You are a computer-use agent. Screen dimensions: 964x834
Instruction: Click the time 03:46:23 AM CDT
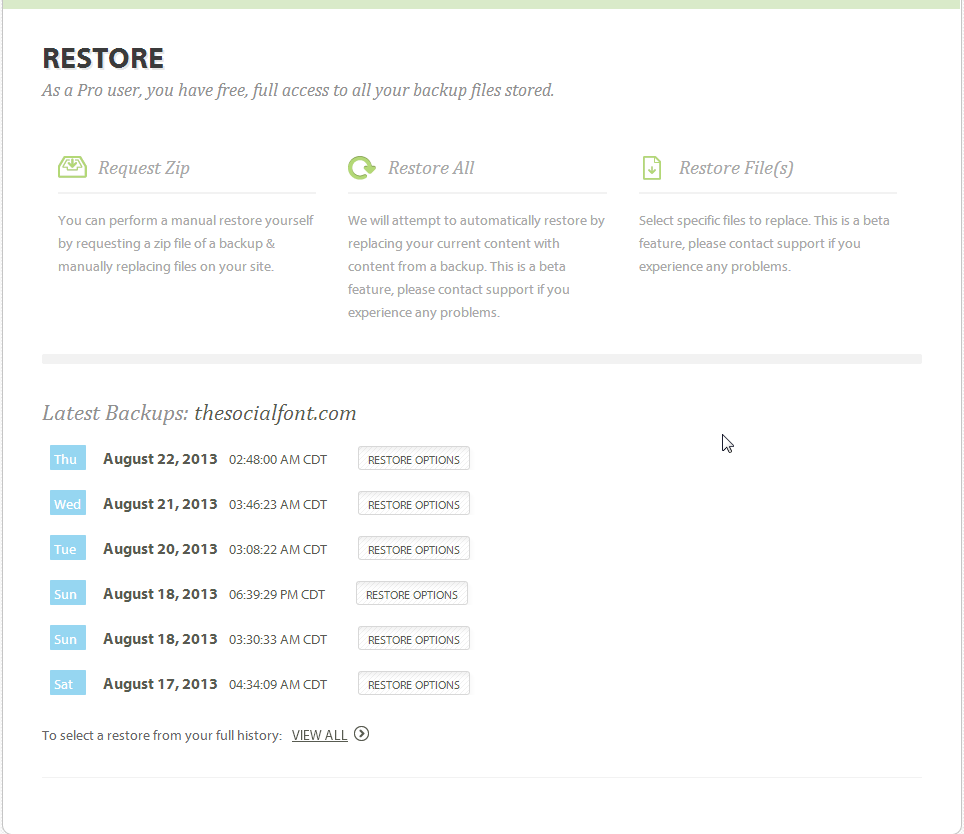pyautogui.click(x=278, y=505)
